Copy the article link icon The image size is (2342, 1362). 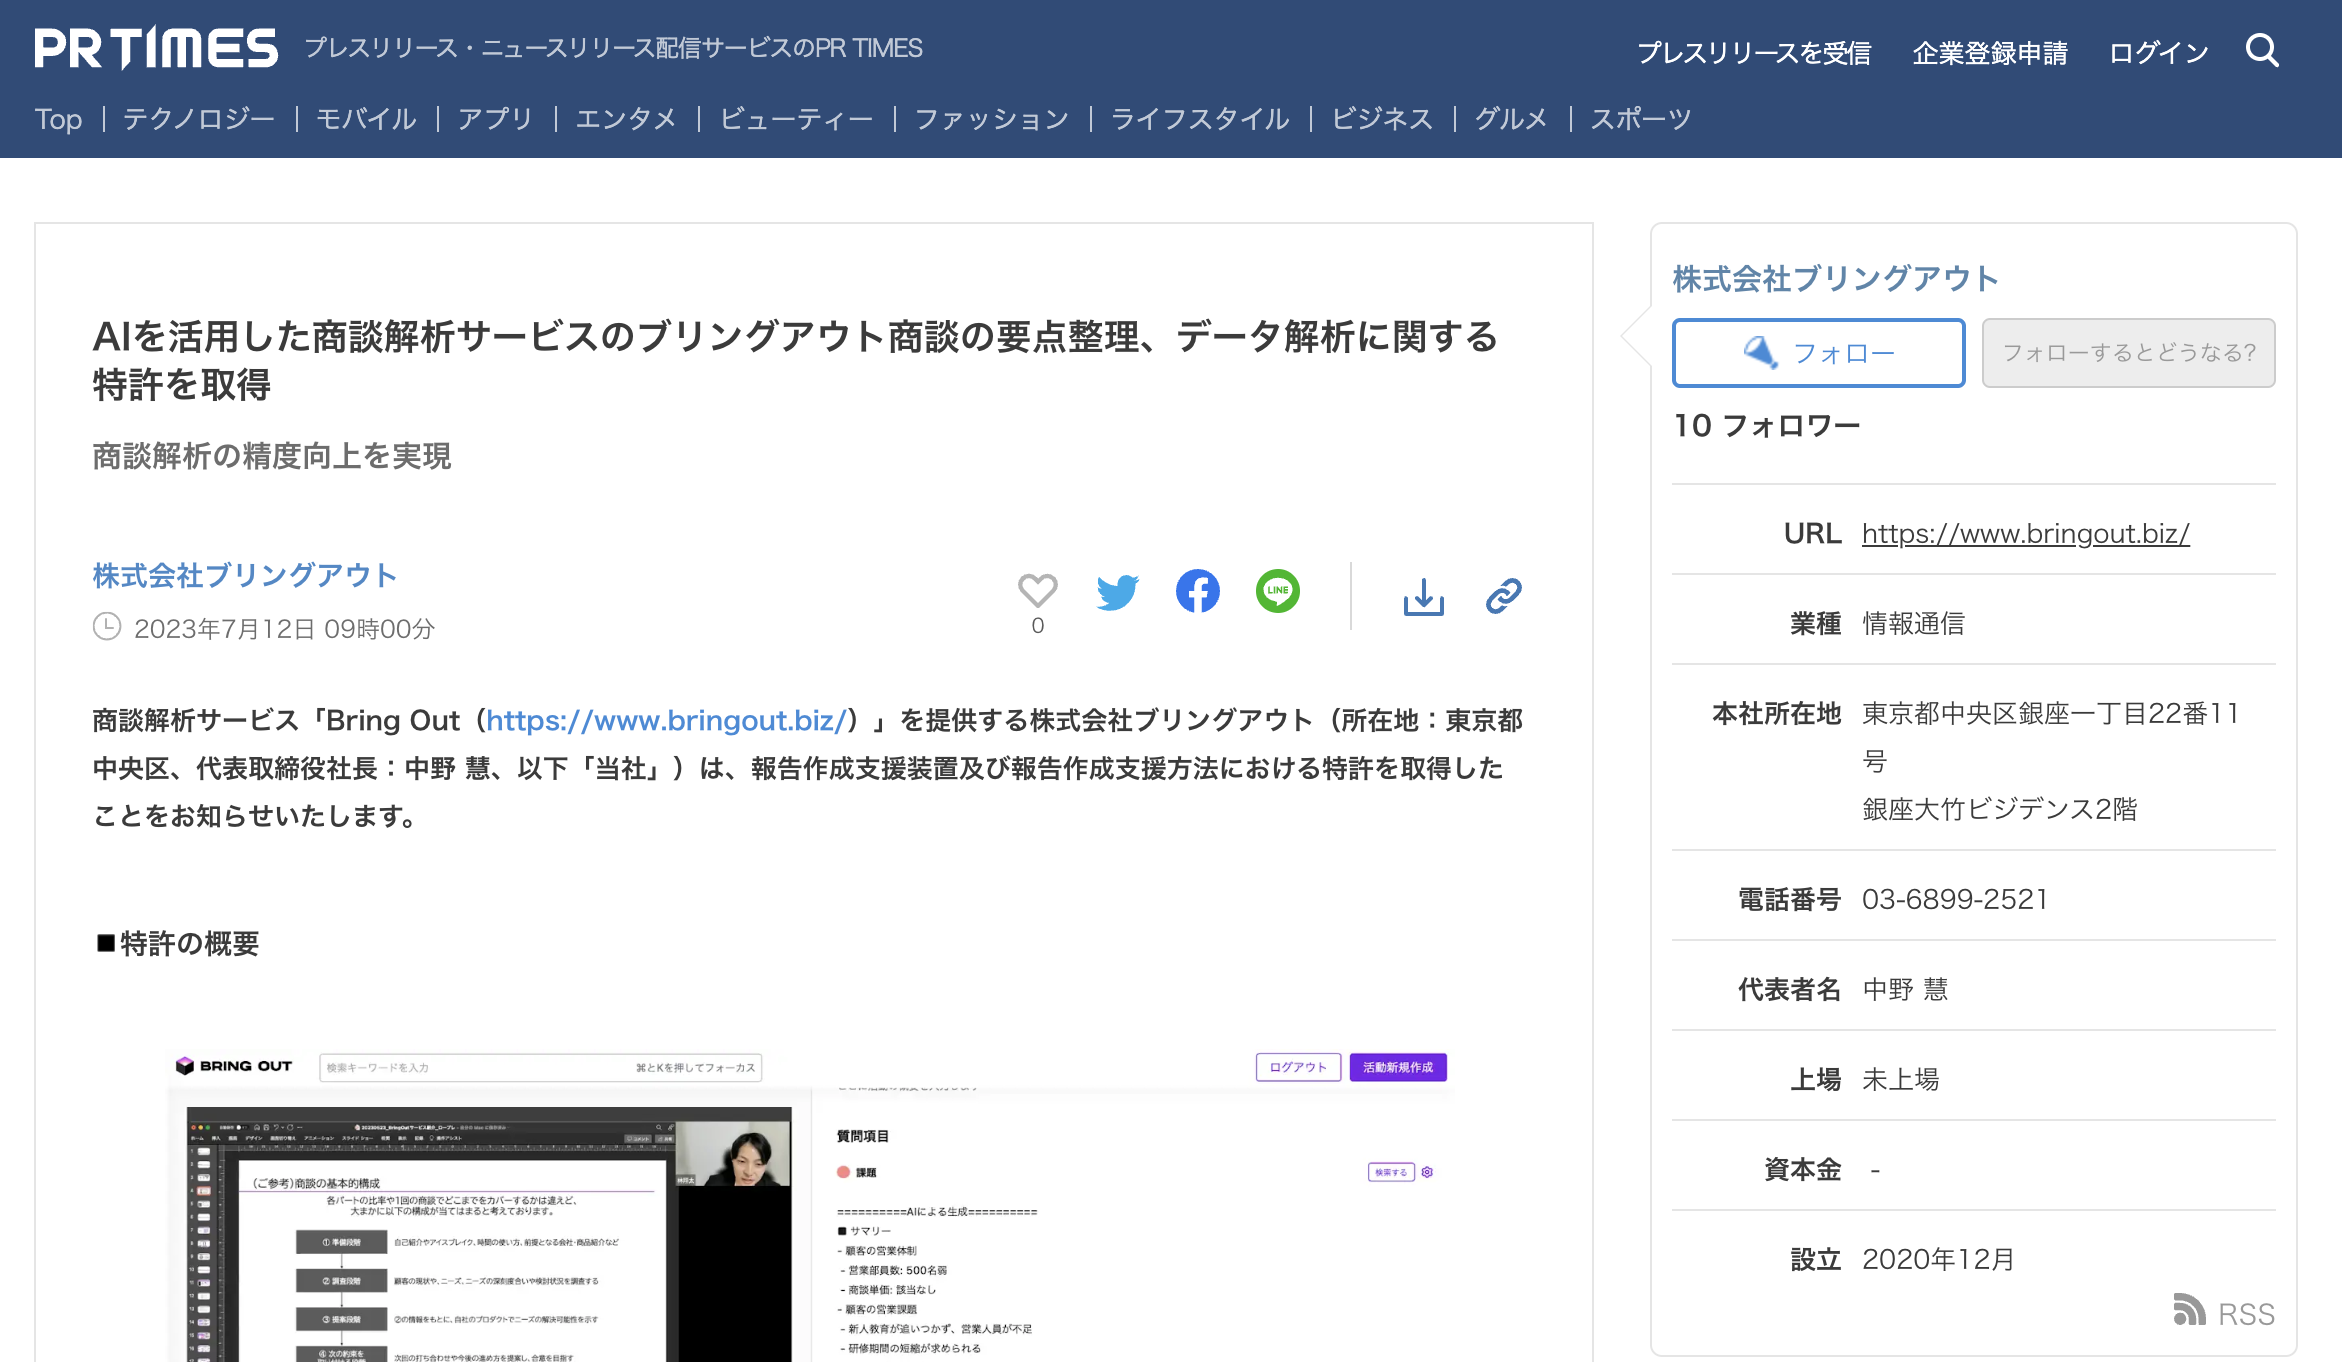coord(1504,596)
